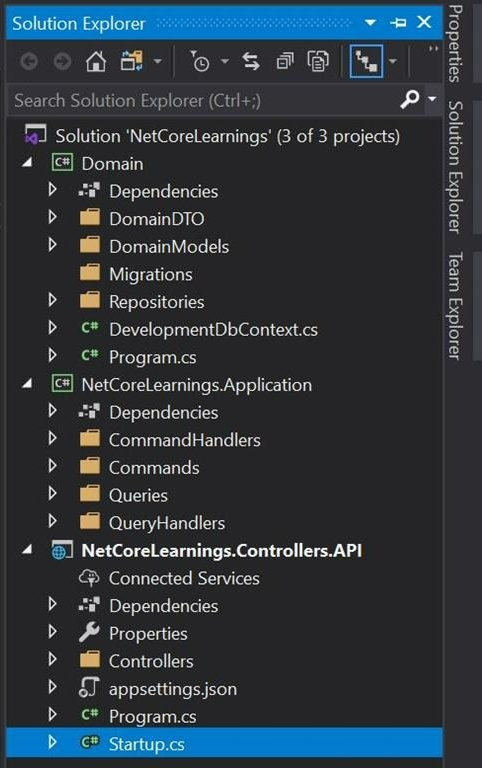Screen dimensions: 482x768
Task: Click the Home icon in toolbar
Action: point(96,61)
